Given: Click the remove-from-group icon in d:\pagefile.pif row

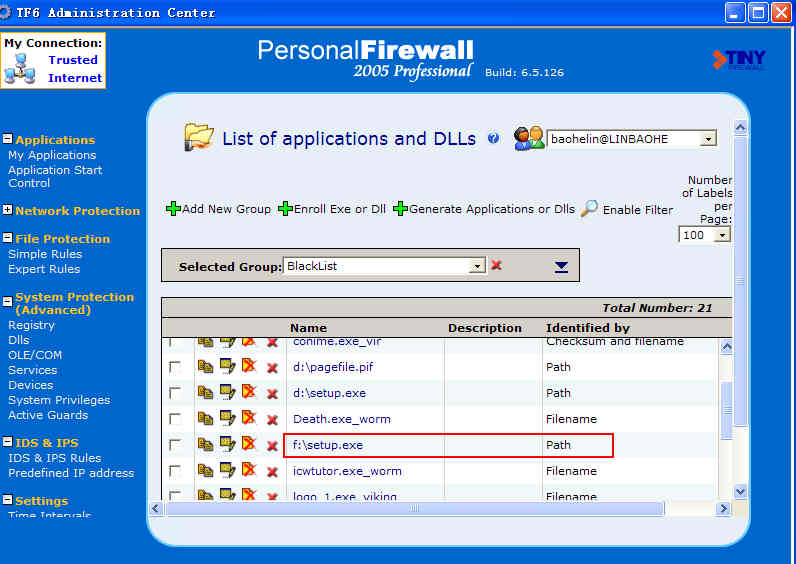Looking at the screenshot, I should (249, 366).
